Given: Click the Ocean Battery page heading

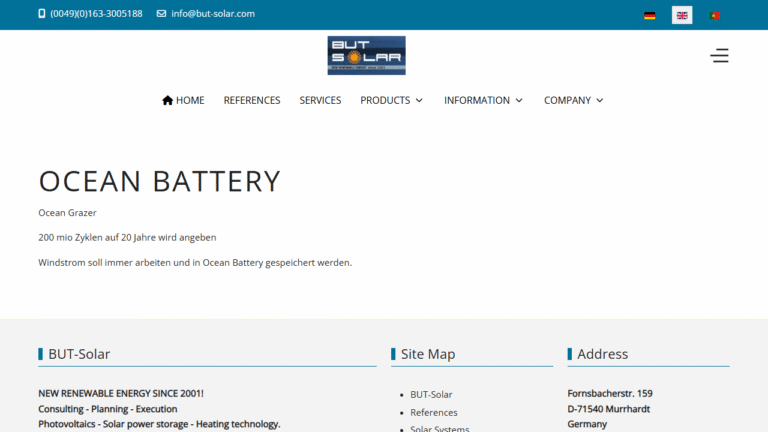Looking at the screenshot, I should (160, 181).
